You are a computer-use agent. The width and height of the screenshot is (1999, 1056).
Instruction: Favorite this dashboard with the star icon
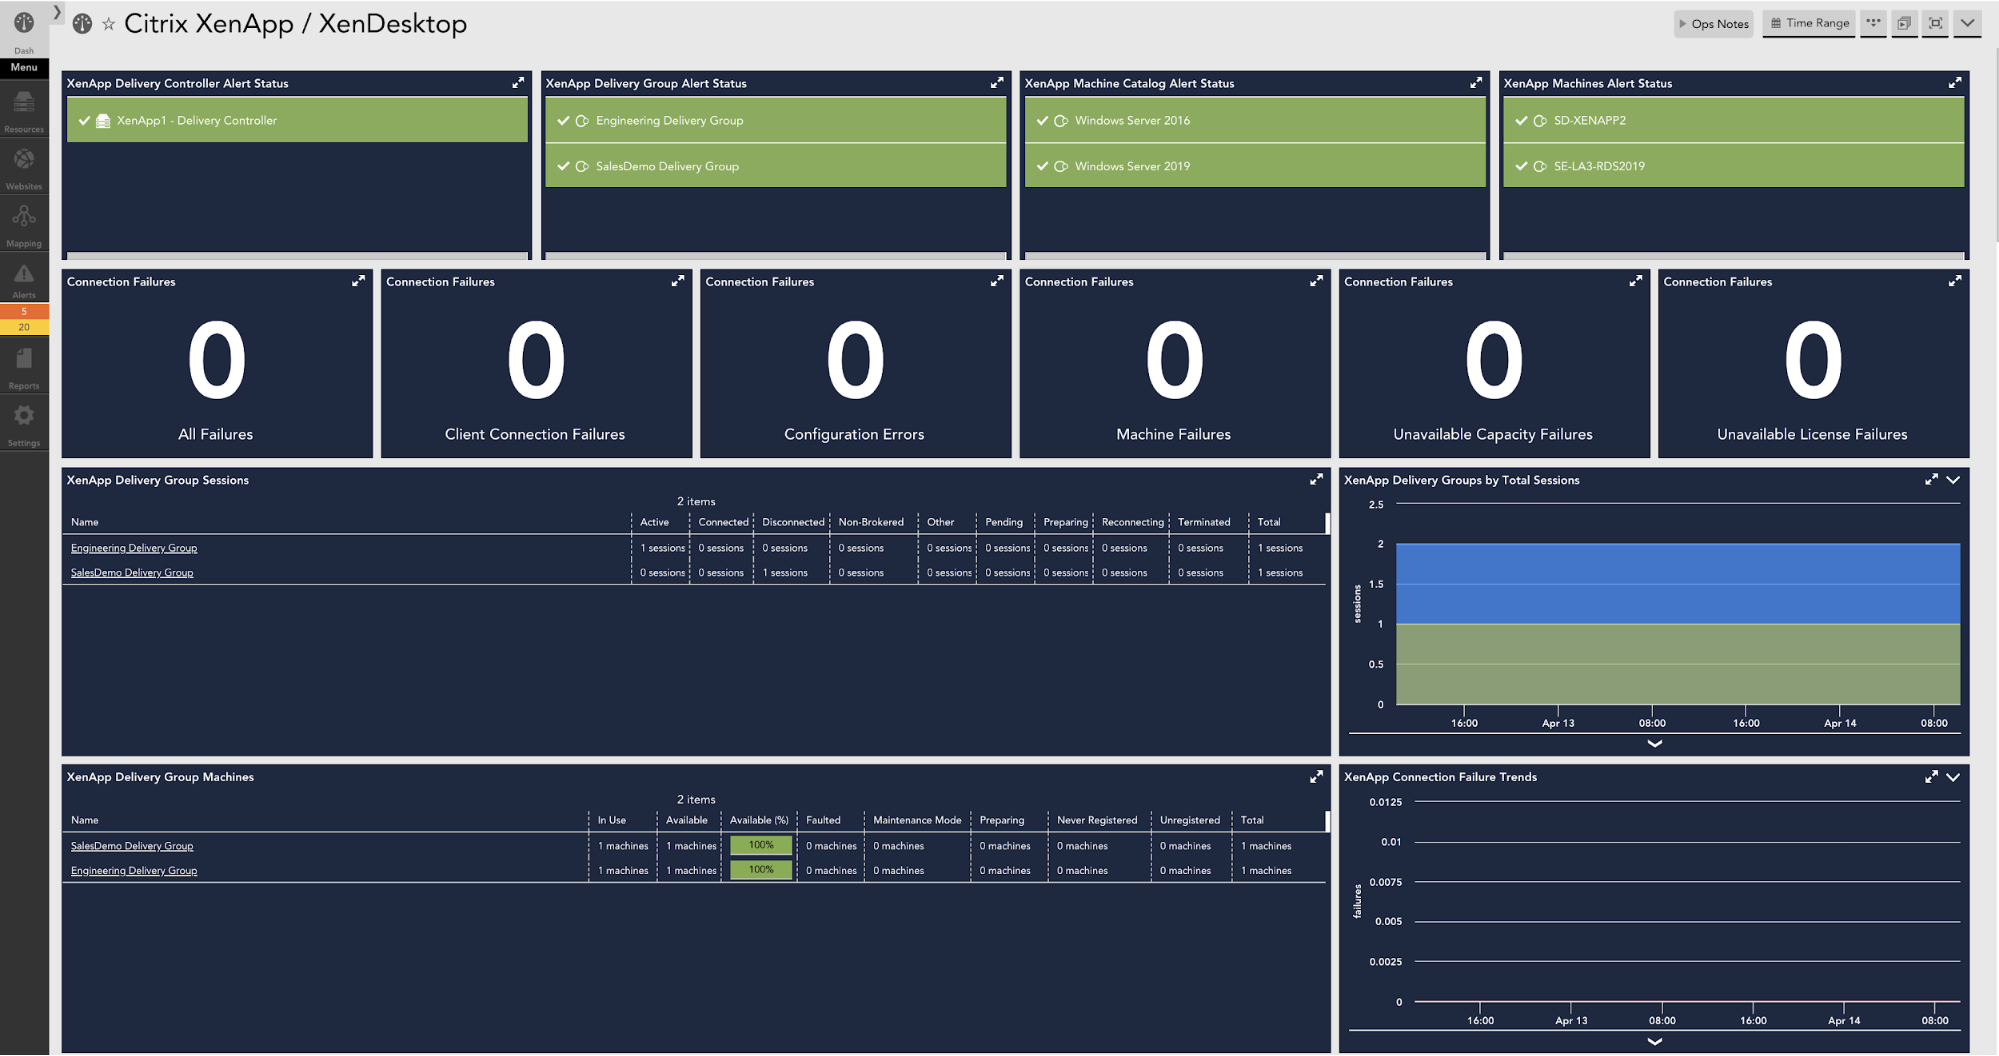[108, 24]
